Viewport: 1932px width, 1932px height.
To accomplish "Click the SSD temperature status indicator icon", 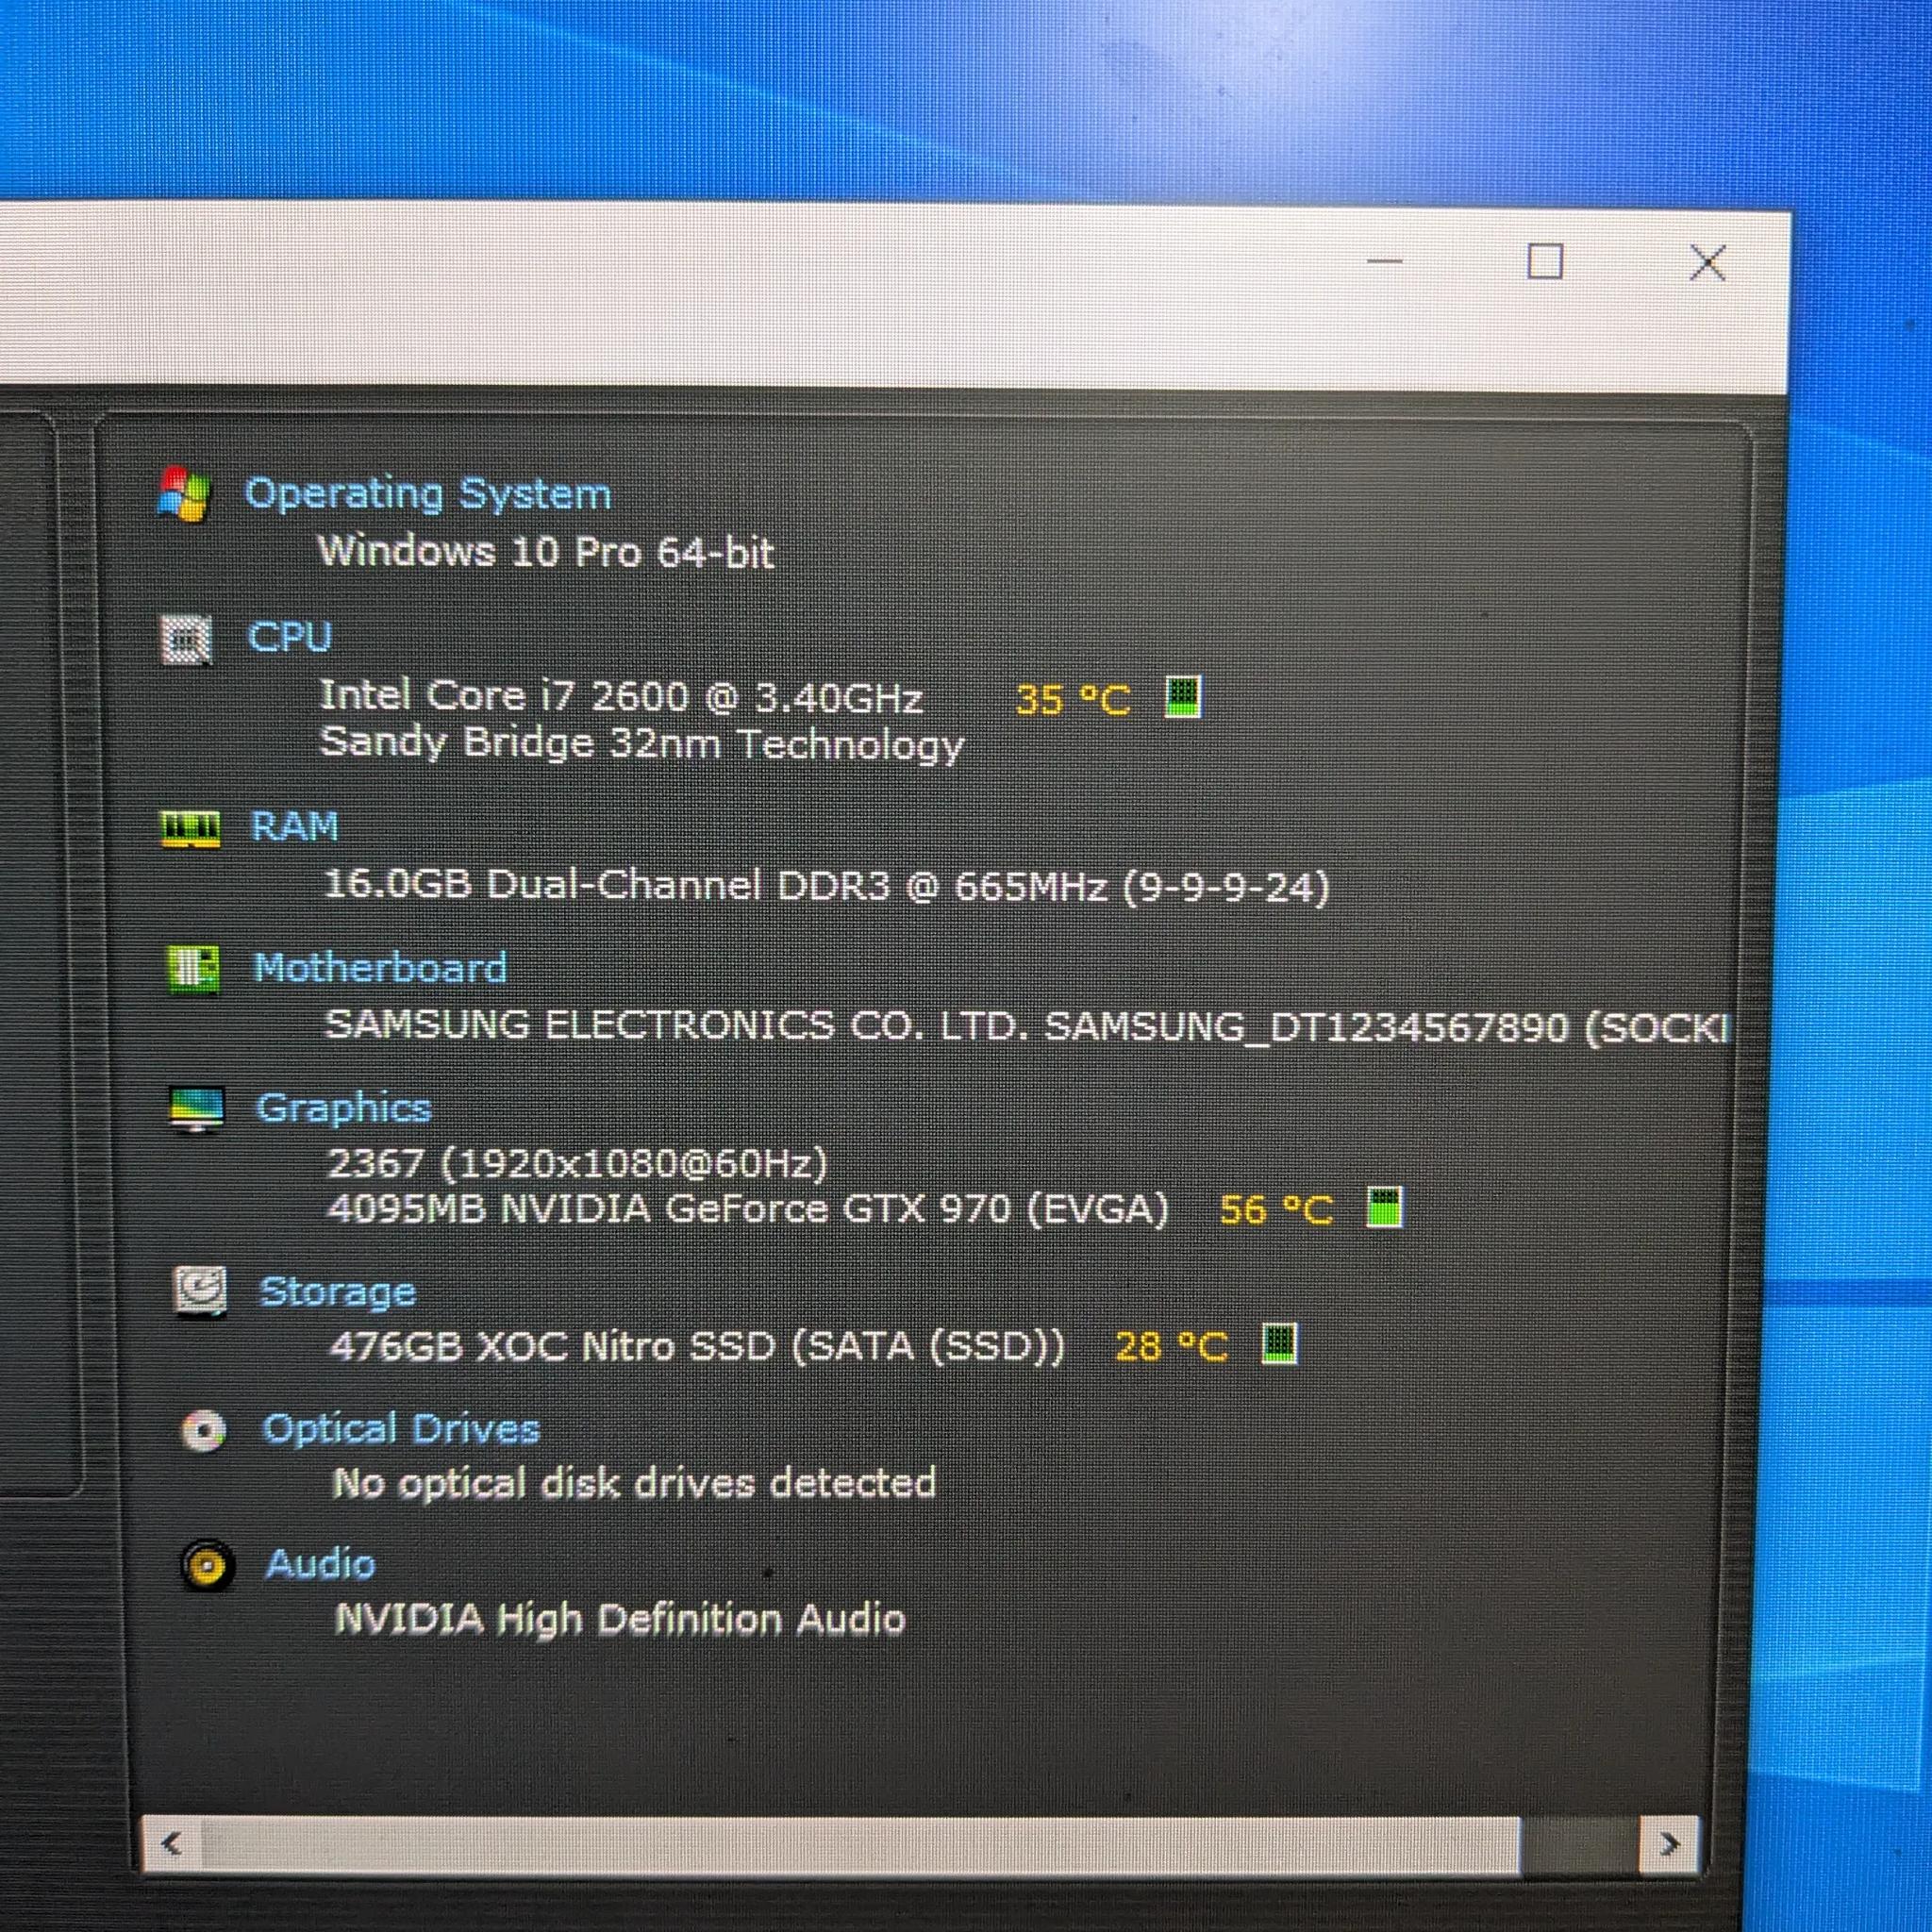I will point(1279,1343).
